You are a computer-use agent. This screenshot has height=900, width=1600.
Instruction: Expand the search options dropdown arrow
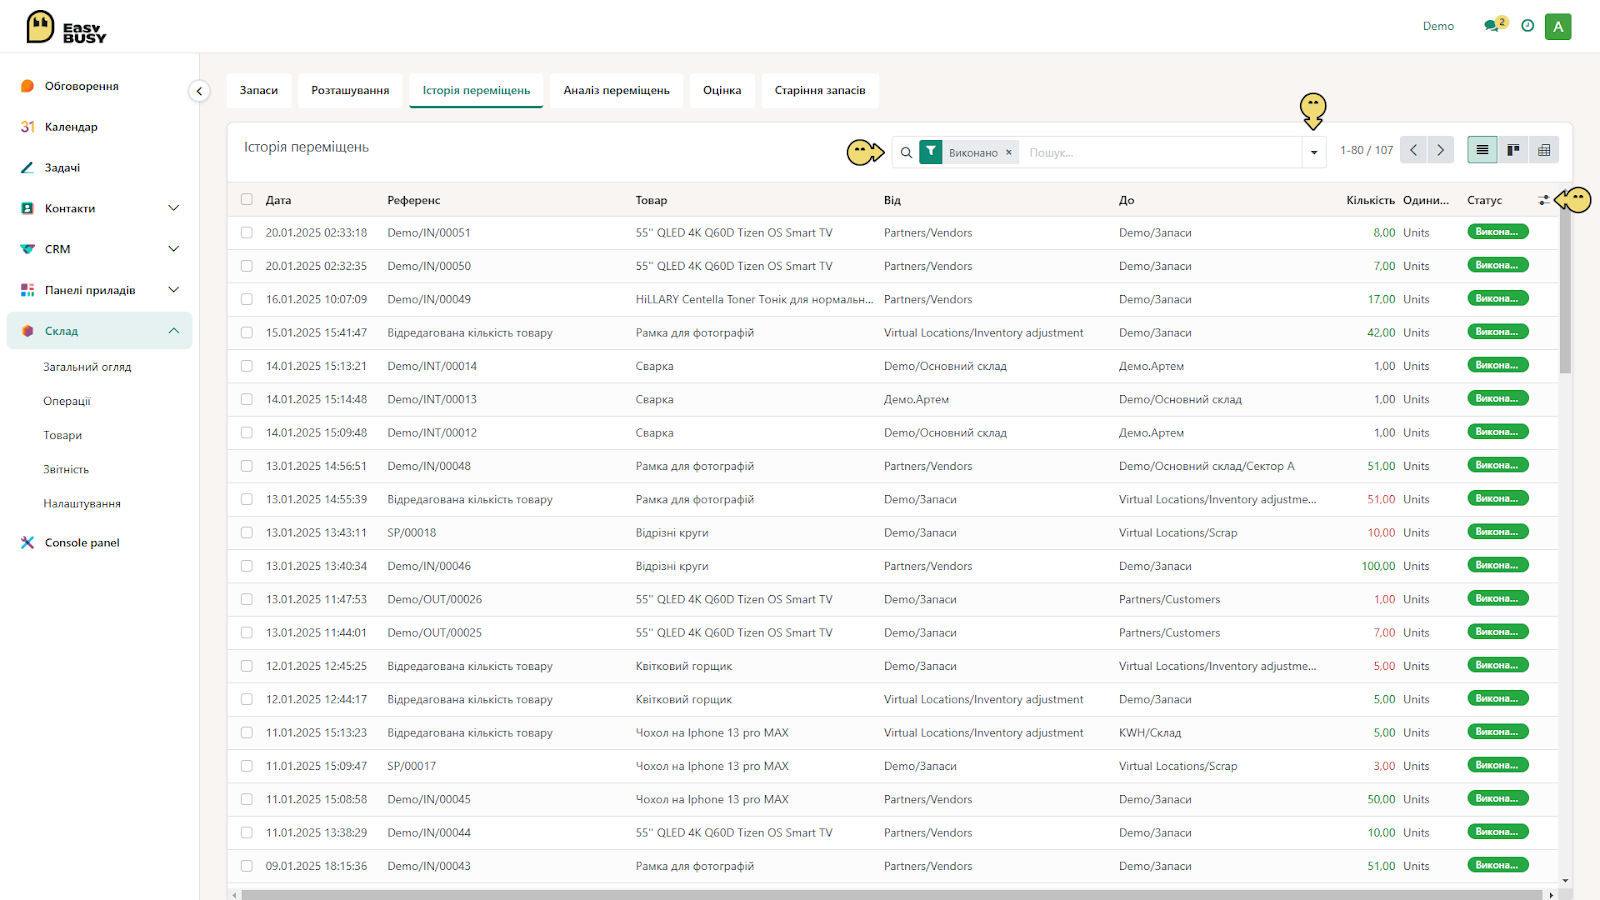pos(1314,152)
